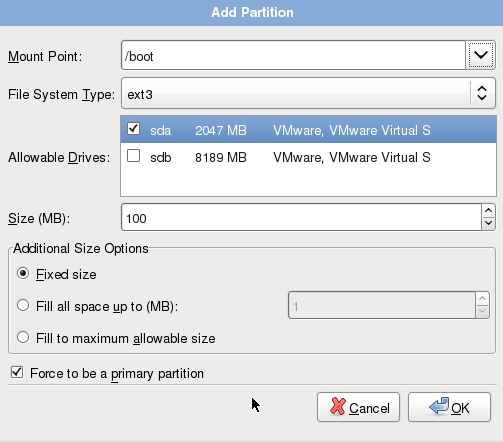The image size is (503, 442).
Task: Click the red X icon on Cancel
Action: tap(338, 407)
